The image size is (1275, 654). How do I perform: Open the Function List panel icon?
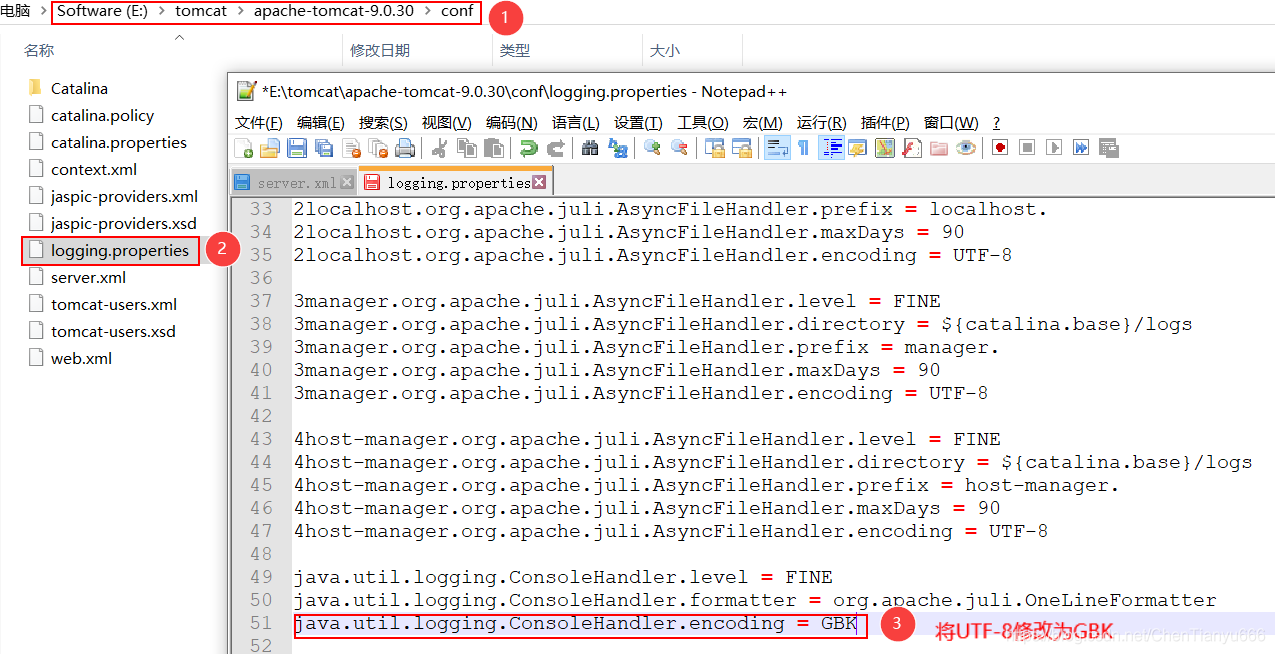(x=911, y=148)
